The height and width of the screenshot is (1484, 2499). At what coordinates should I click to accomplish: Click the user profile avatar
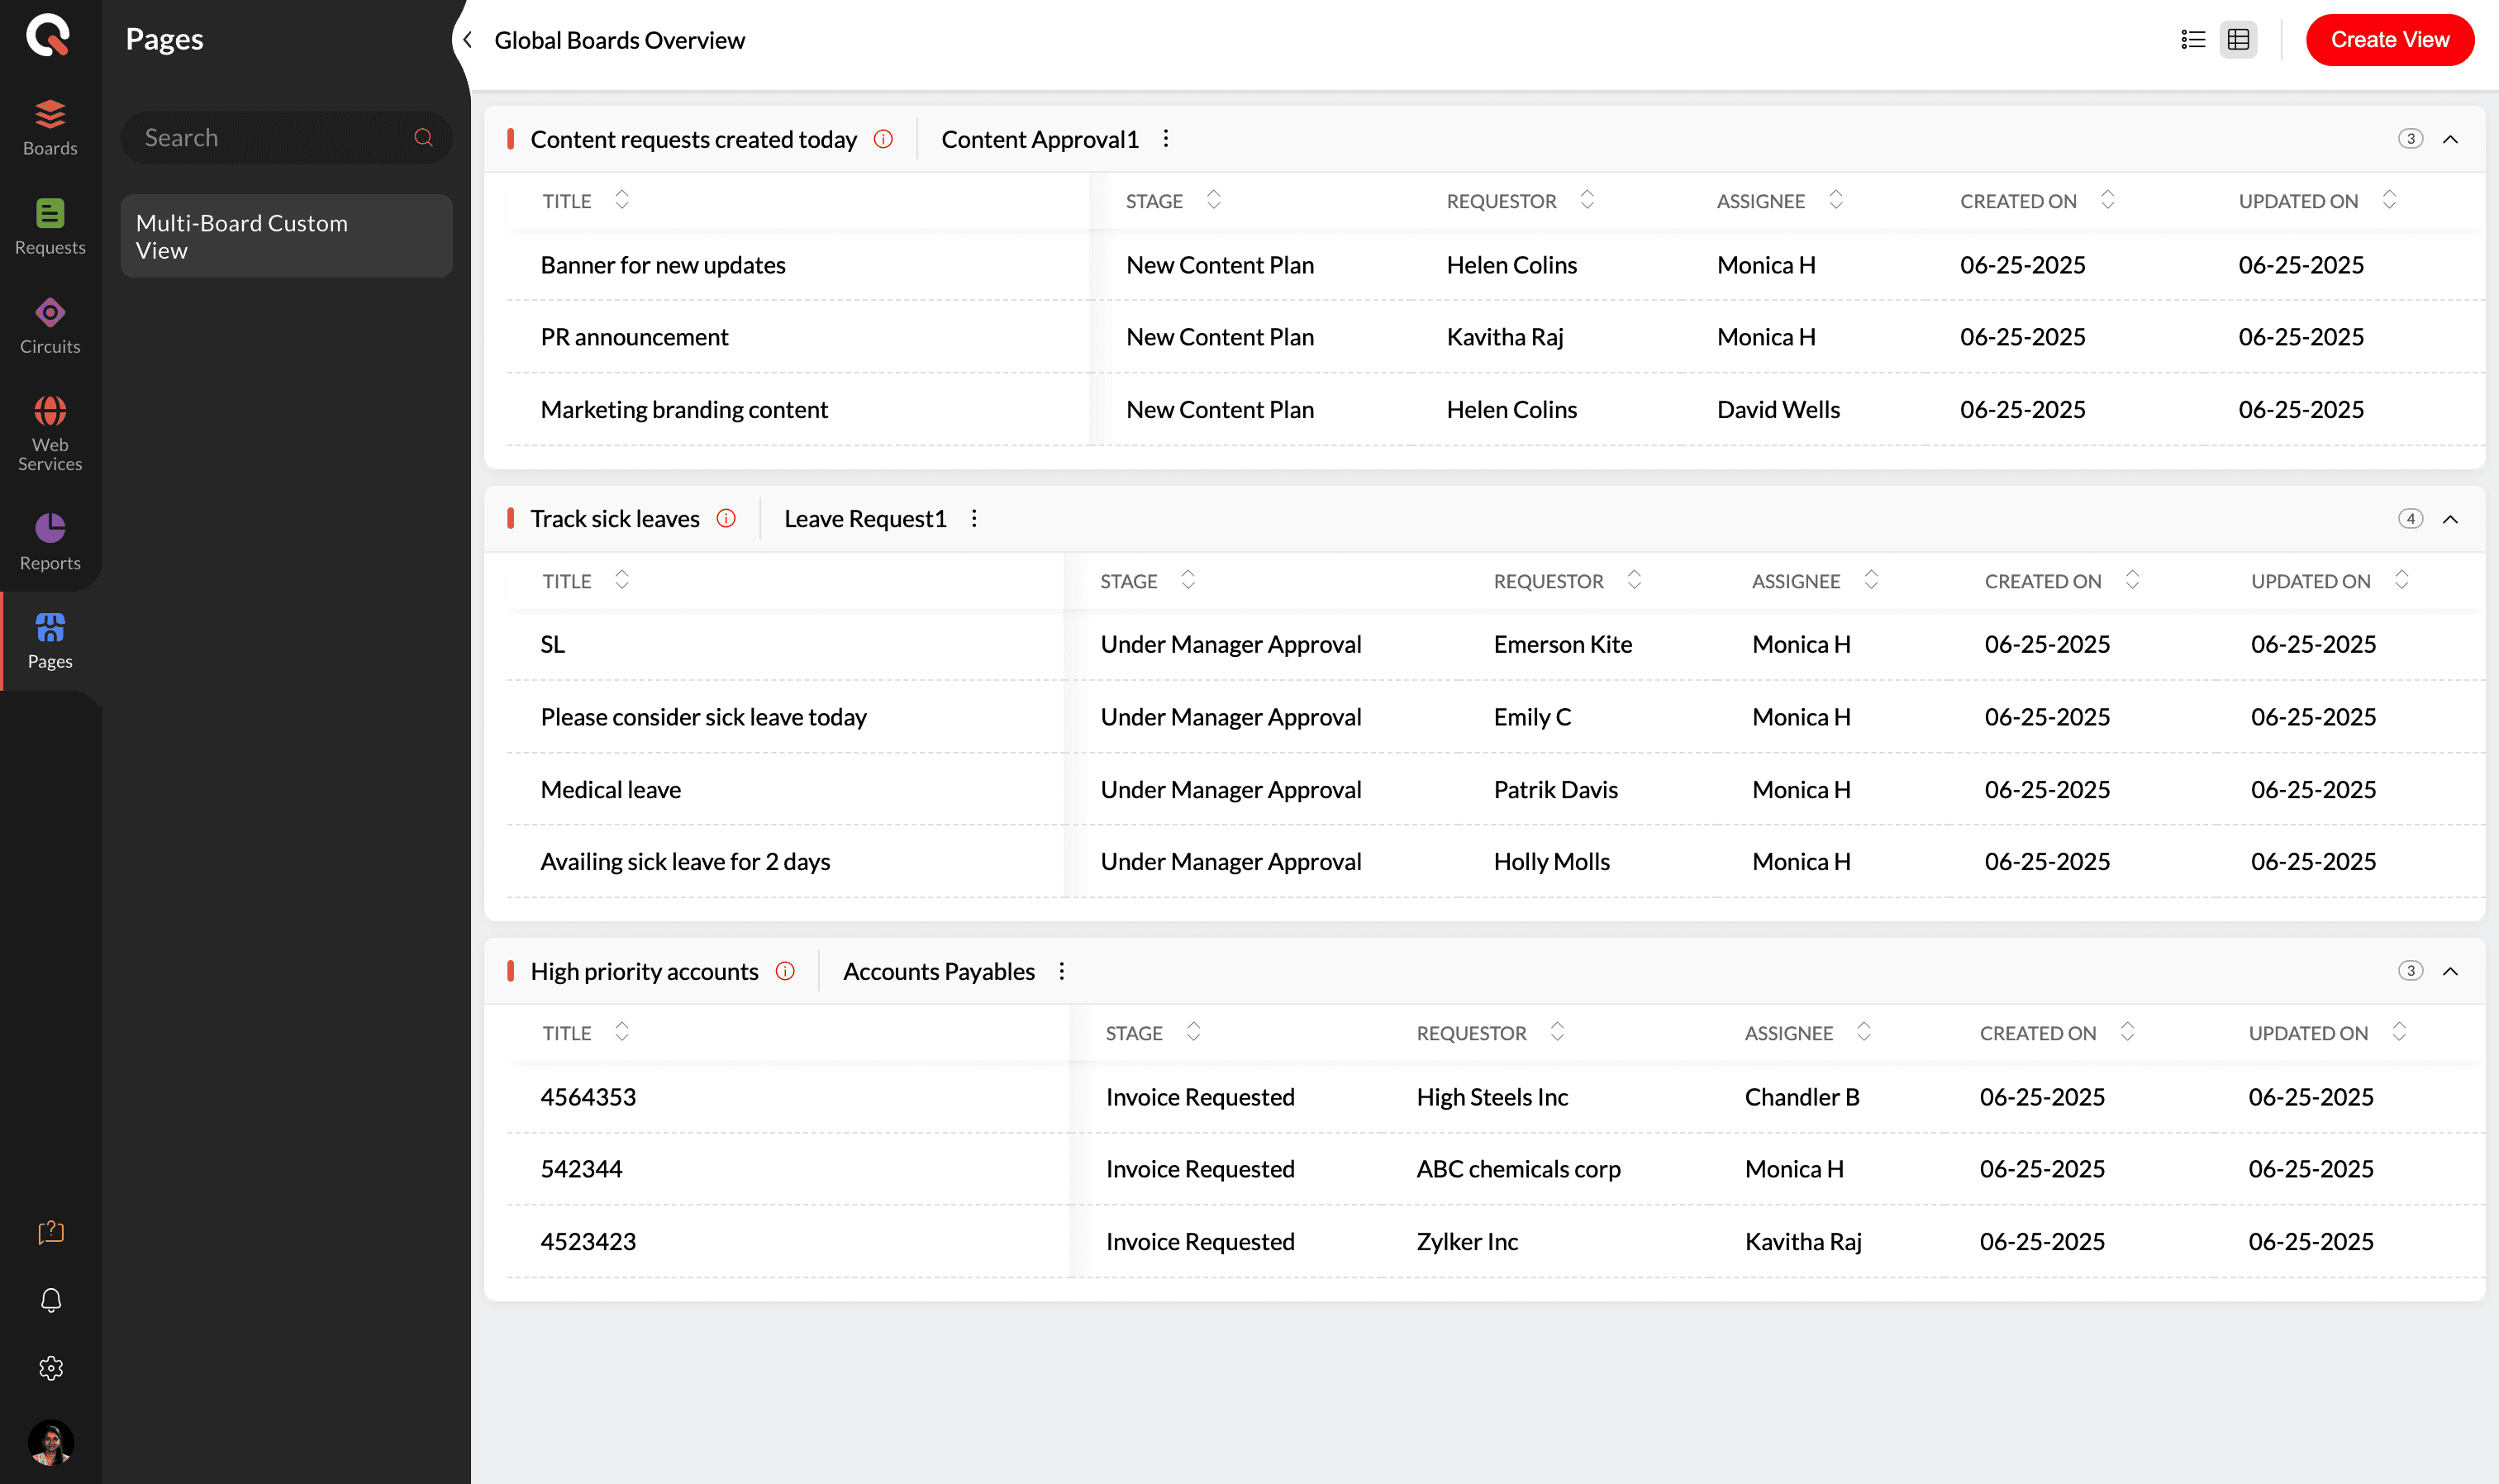pos(50,1442)
